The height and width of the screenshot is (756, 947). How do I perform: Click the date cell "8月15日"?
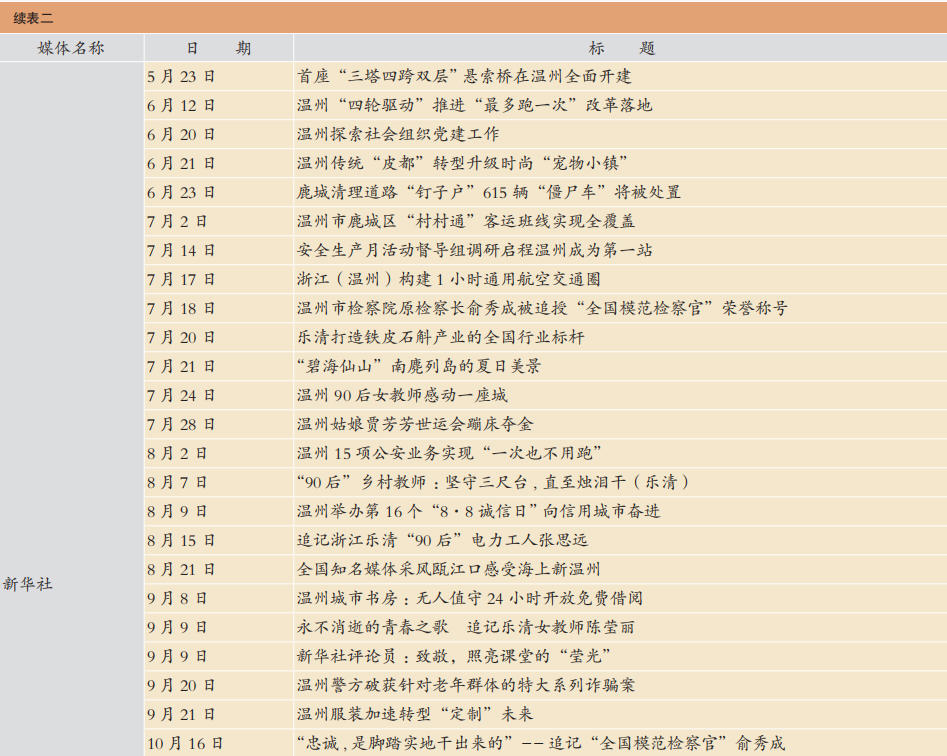pyautogui.click(x=181, y=540)
